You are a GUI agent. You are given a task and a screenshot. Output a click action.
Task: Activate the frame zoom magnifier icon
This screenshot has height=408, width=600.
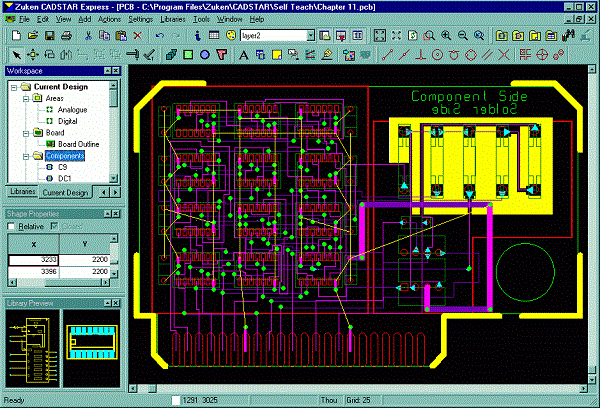429,36
